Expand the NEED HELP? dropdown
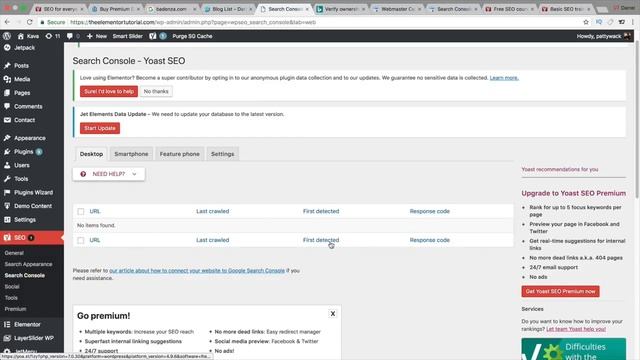The height and width of the screenshot is (360, 640). [109, 174]
